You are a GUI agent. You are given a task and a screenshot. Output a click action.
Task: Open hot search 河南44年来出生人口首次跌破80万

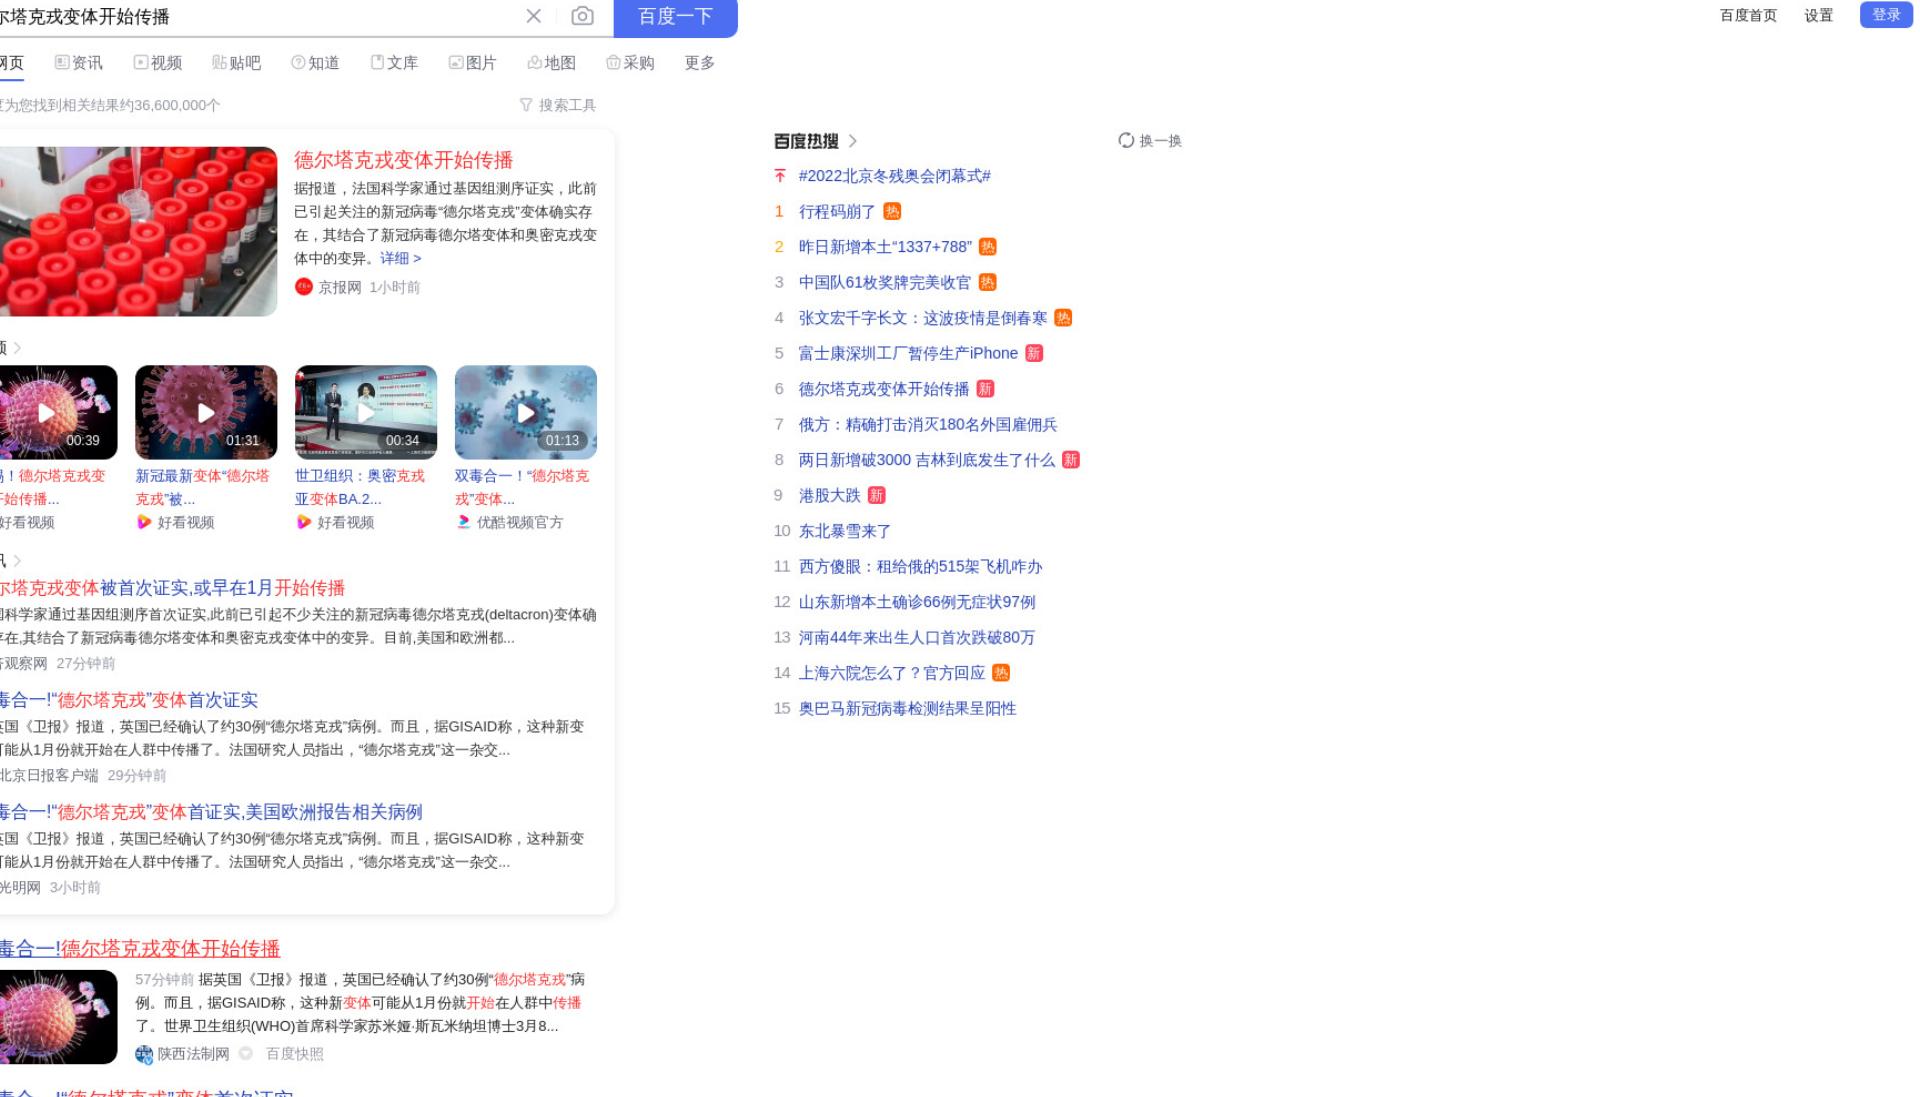click(x=917, y=638)
